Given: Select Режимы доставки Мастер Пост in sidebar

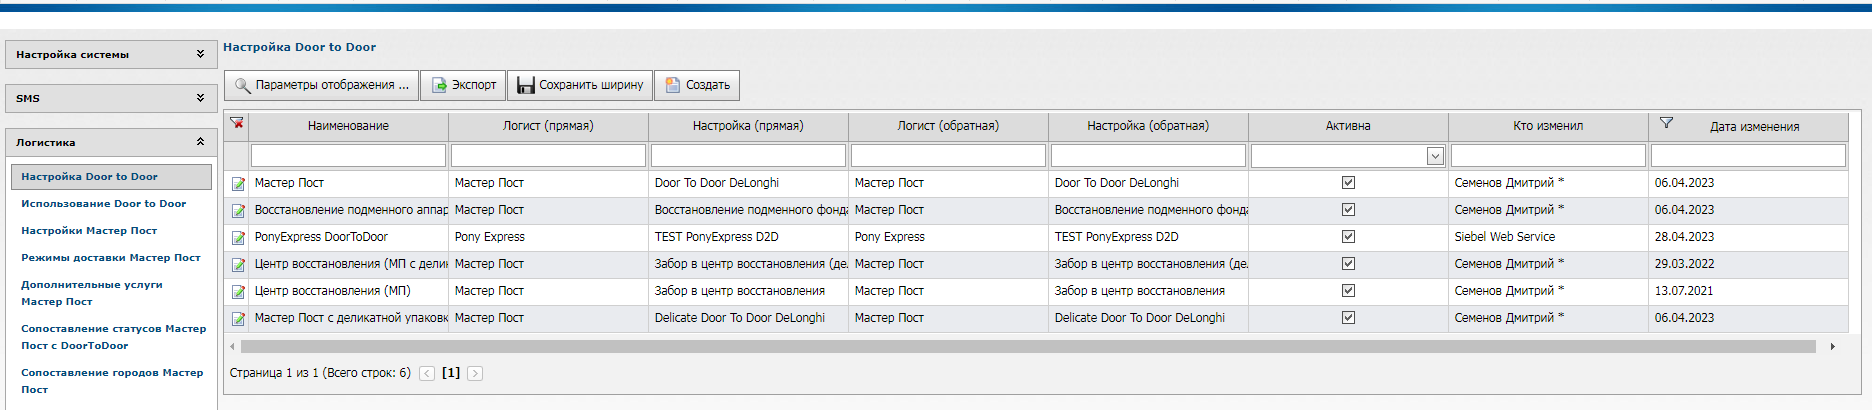Looking at the screenshot, I should click(111, 257).
